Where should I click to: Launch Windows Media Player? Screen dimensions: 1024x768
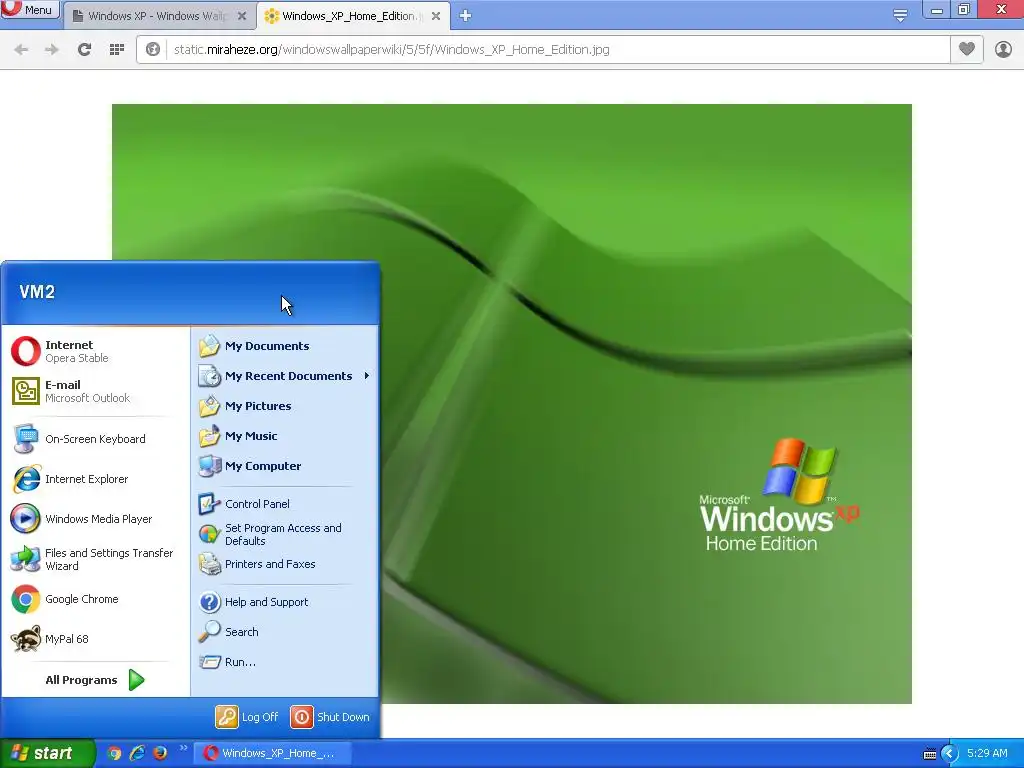point(95,519)
